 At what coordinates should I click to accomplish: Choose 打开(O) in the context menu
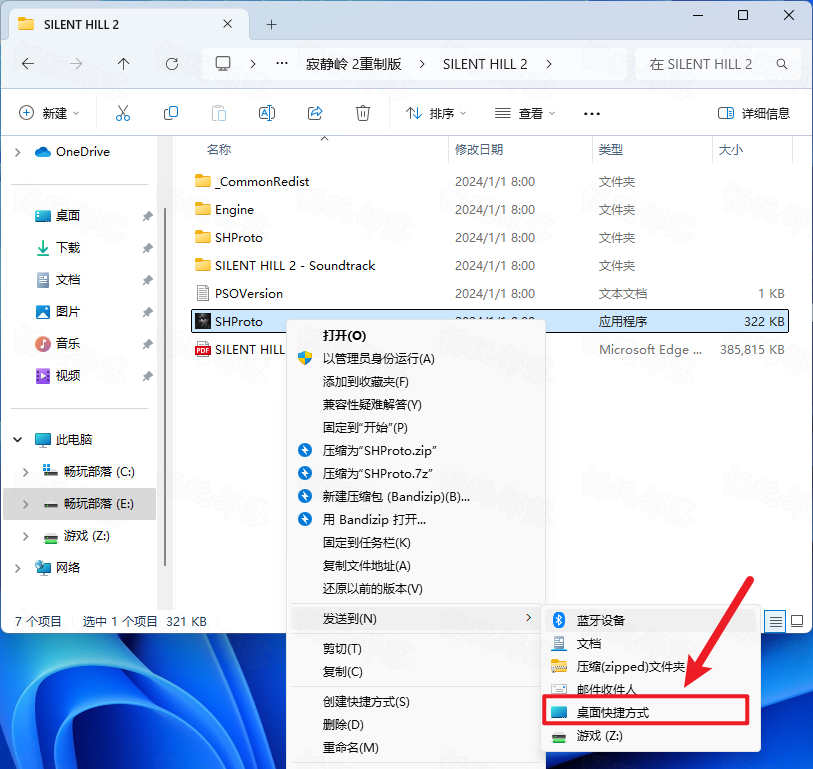coord(344,335)
